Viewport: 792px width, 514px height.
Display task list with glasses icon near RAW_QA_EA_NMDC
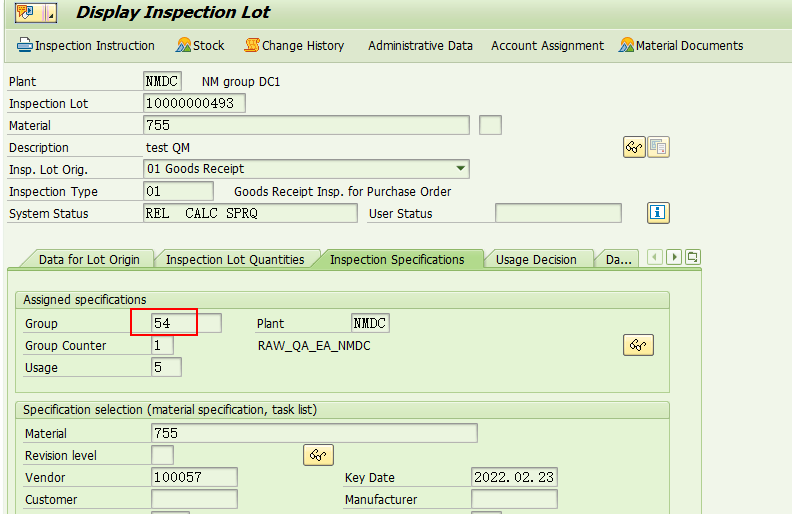tap(638, 345)
